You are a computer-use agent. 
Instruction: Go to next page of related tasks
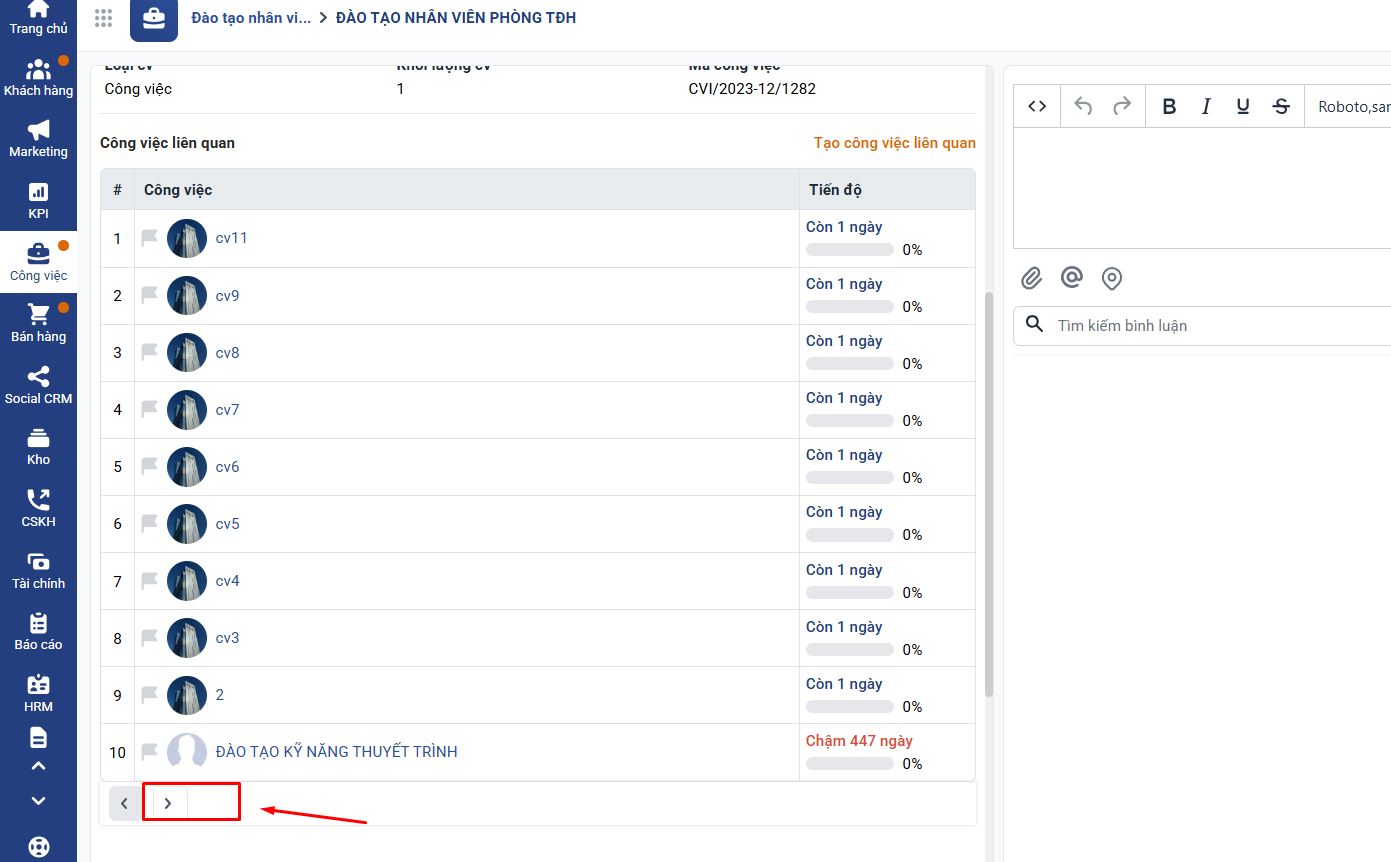pos(168,803)
